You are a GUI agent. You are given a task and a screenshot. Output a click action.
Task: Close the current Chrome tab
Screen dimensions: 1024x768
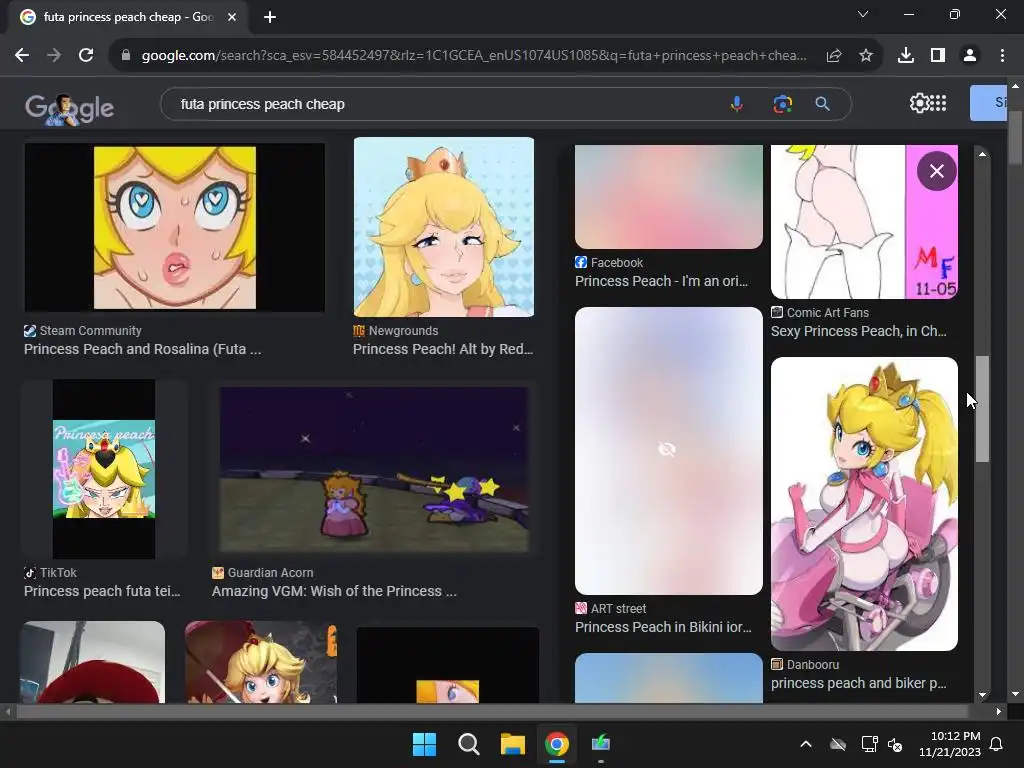[232, 18]
